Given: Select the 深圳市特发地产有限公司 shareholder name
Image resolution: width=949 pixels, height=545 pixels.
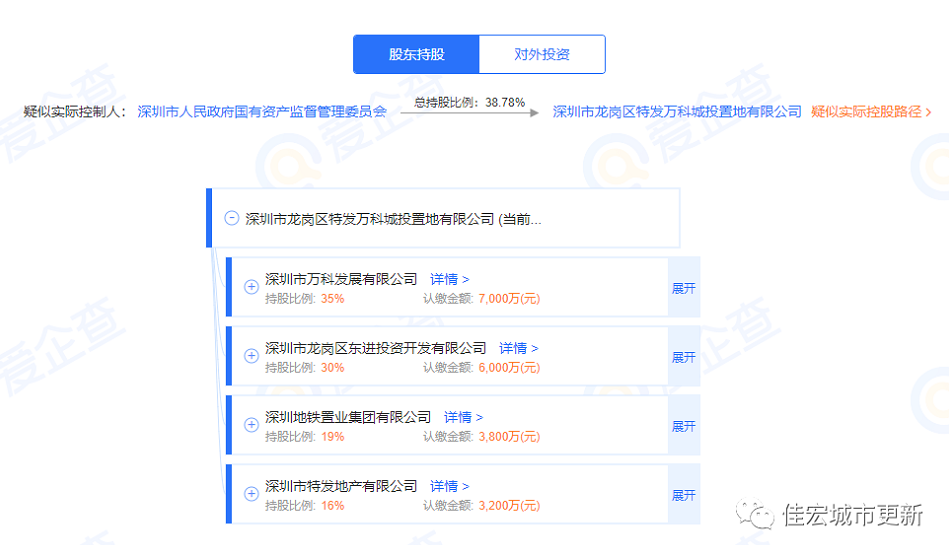Looking at the screenshot, I should [x=341, y=486].
